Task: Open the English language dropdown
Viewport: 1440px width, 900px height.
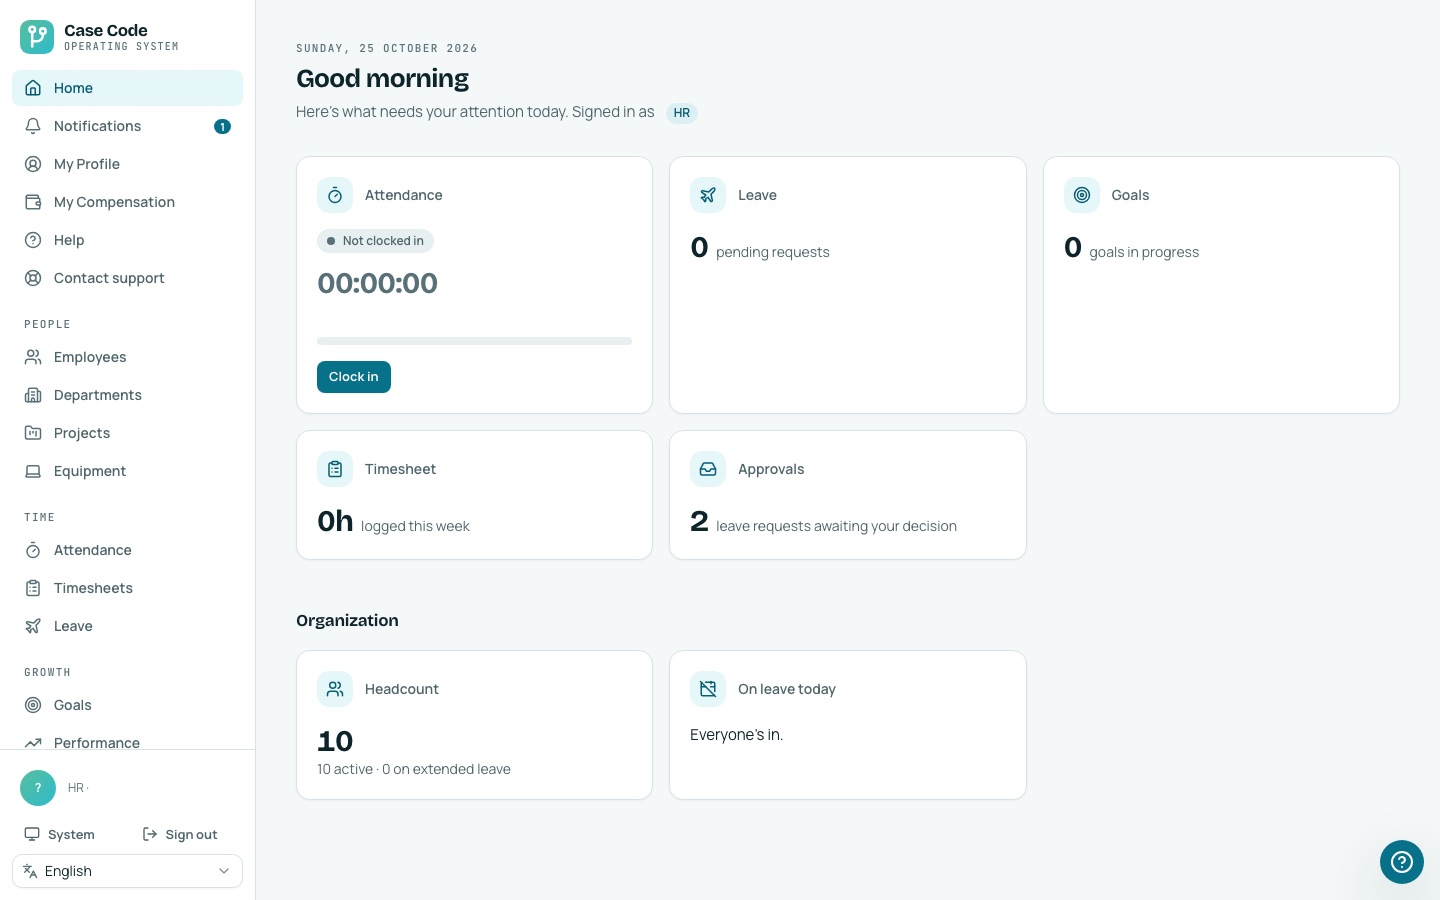Action: [x=127, y=871]
